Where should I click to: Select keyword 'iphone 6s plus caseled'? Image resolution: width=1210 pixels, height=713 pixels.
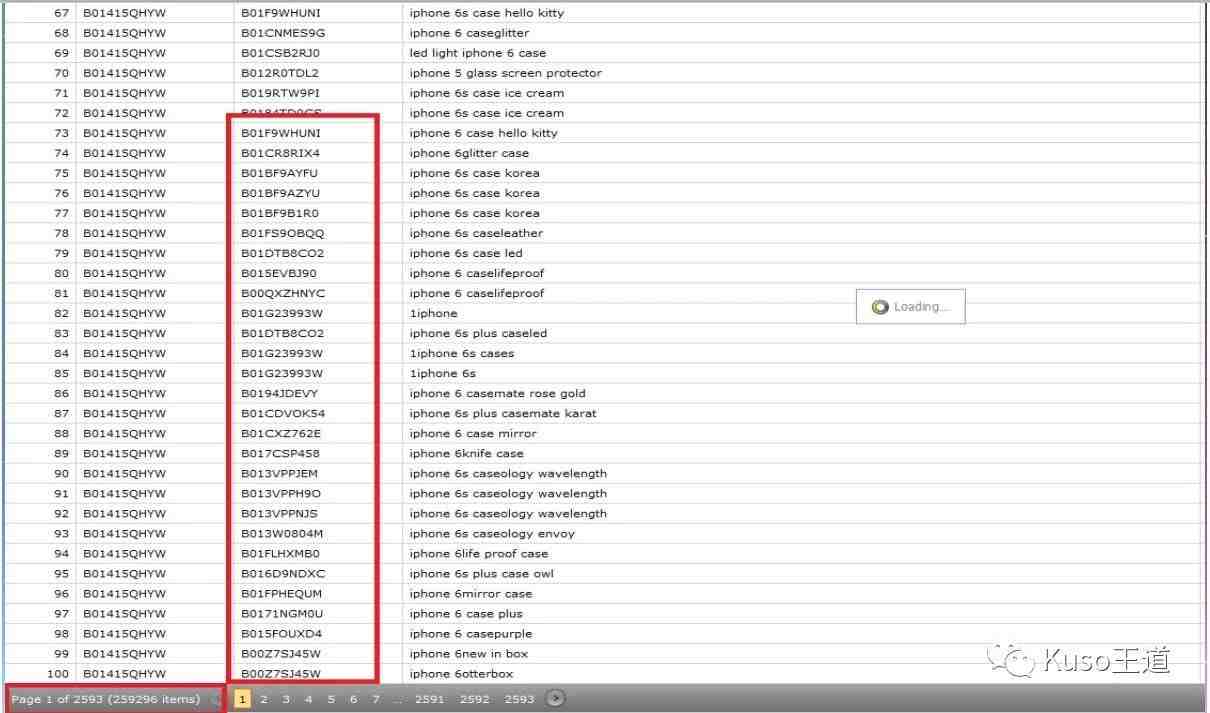(x=478, y=333)
